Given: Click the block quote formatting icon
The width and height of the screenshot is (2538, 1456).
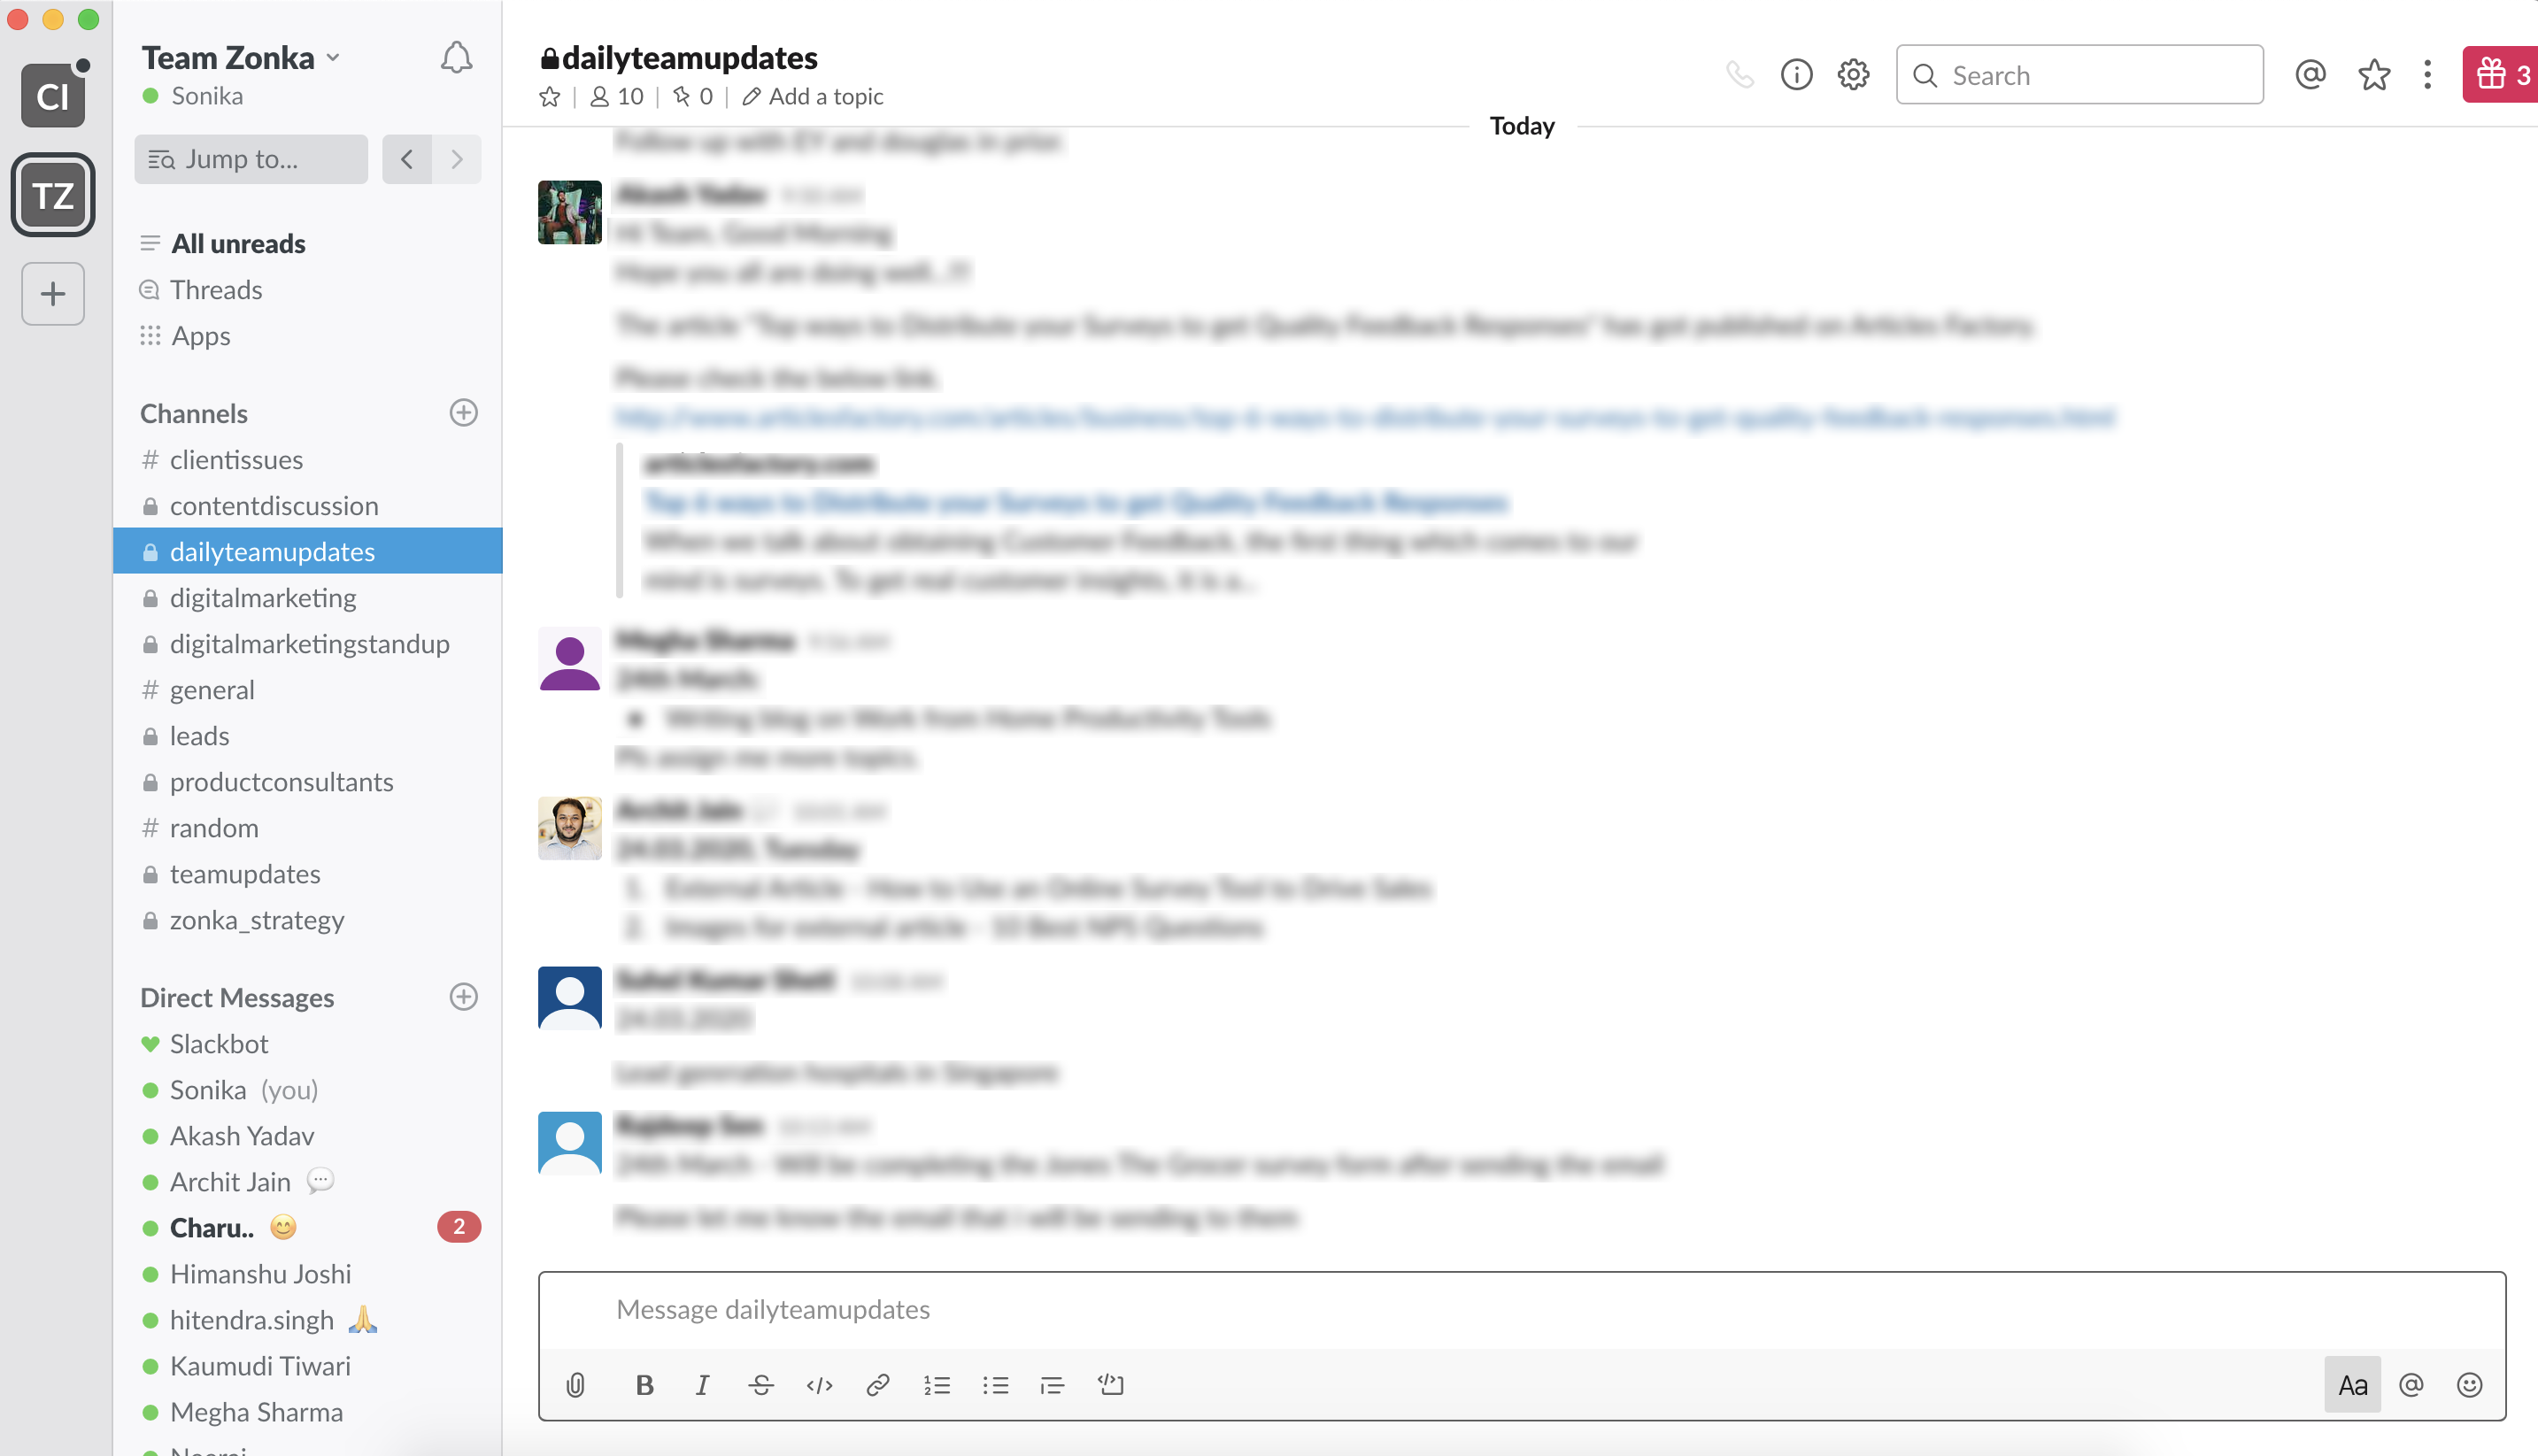Looking at the screenshot, I should point(1053,1384).
